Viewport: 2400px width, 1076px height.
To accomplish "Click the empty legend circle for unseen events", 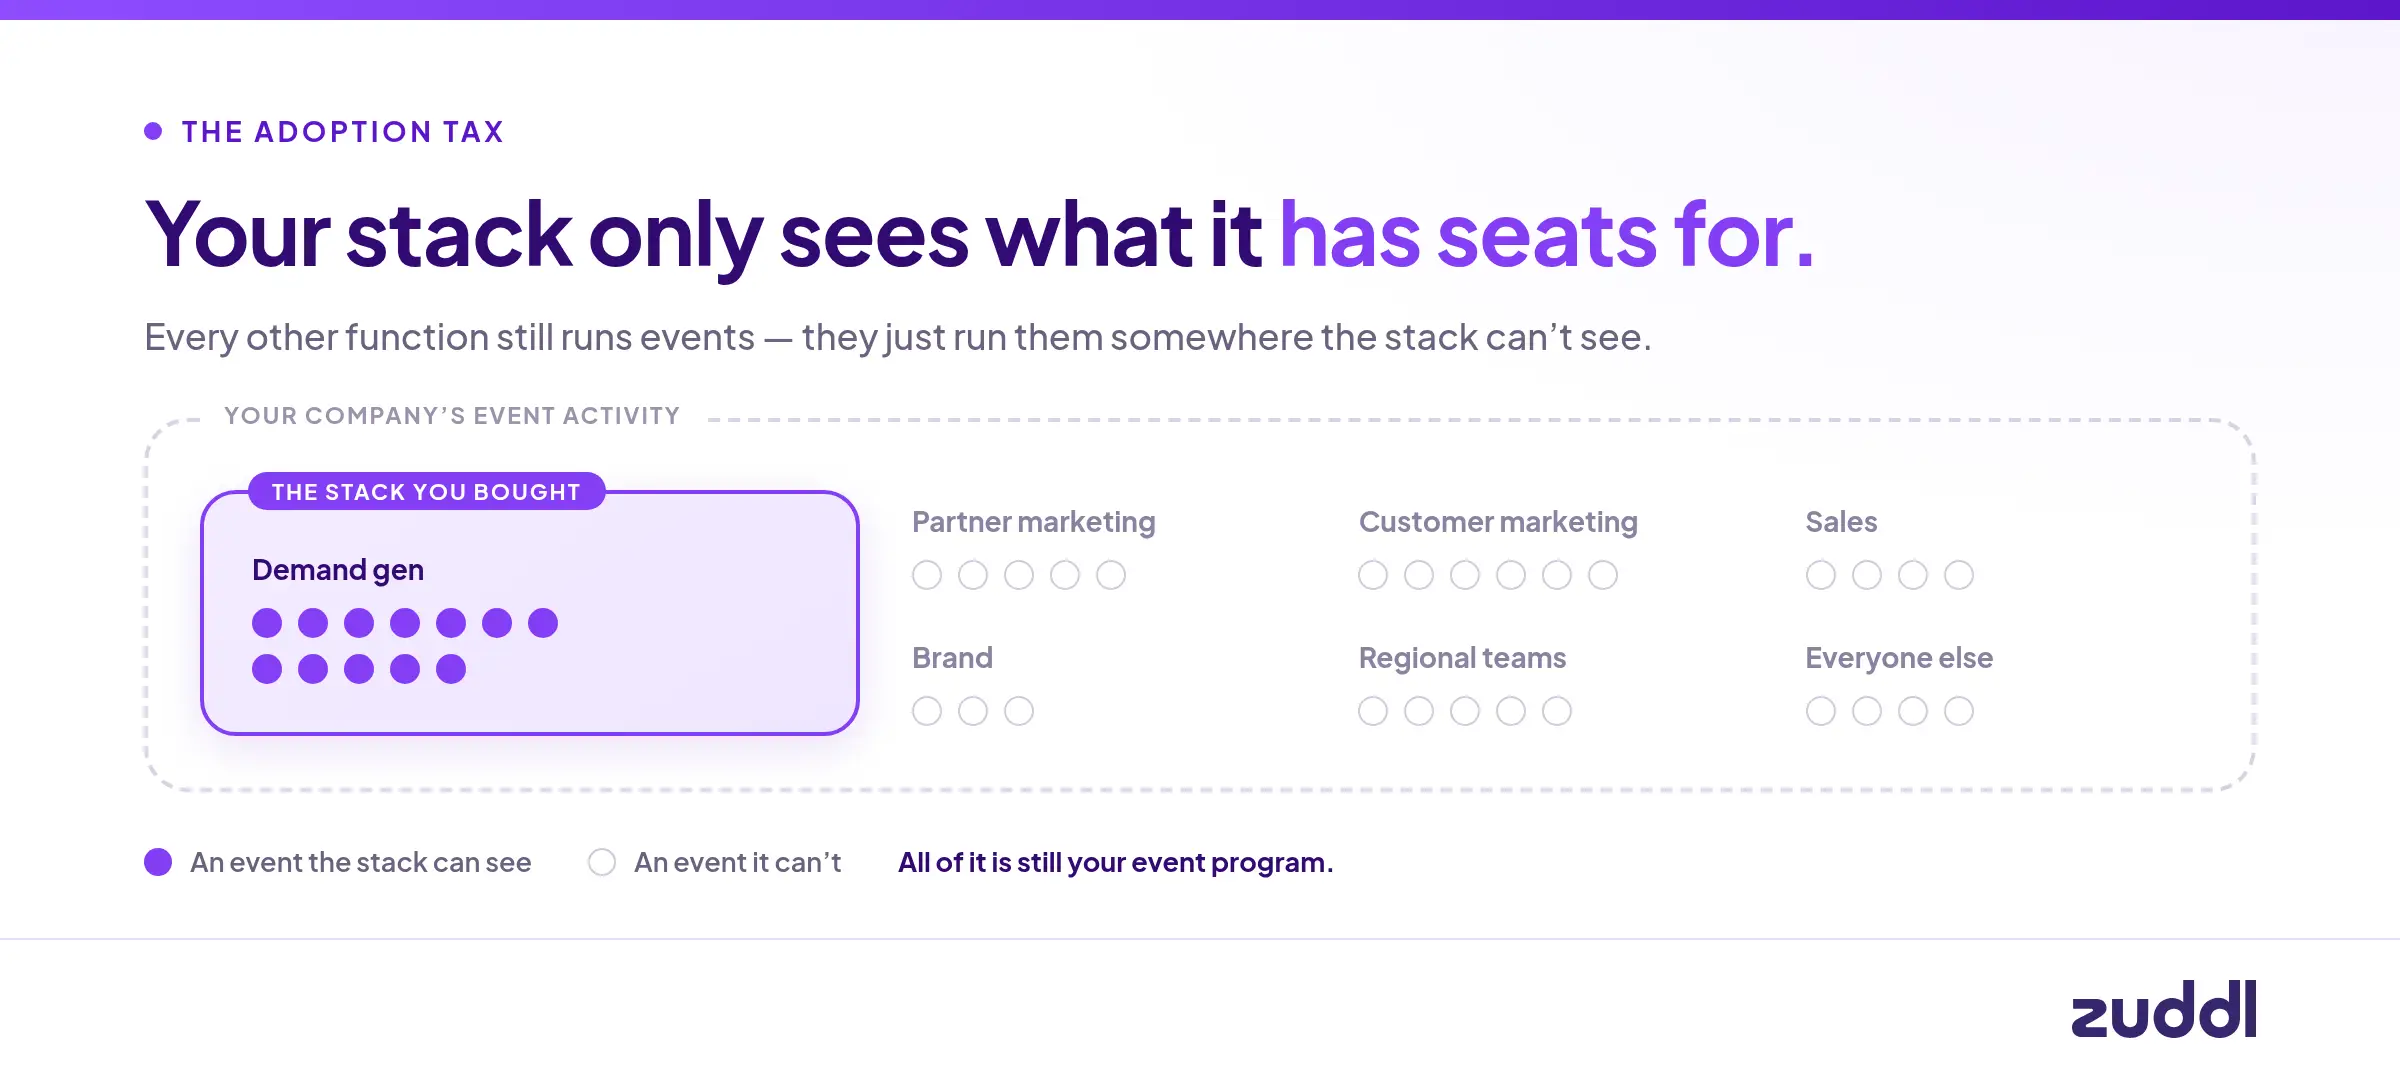I will pos(602,862).
